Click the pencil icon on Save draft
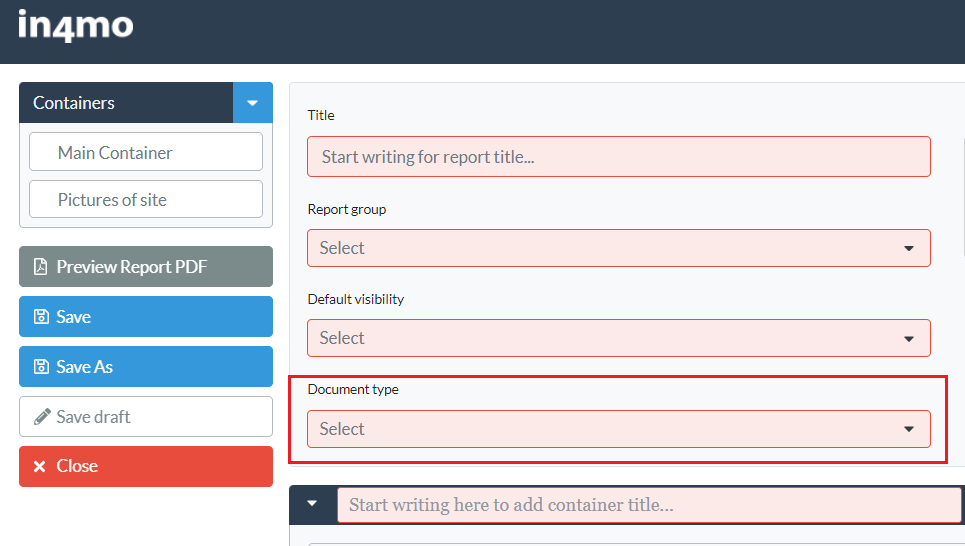The image size is (965, 546). [42, 417]
